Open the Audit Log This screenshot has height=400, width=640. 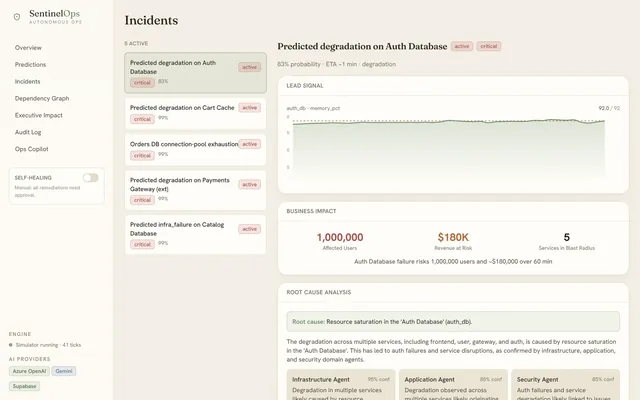pyautogui.click(x=28, y=132)
